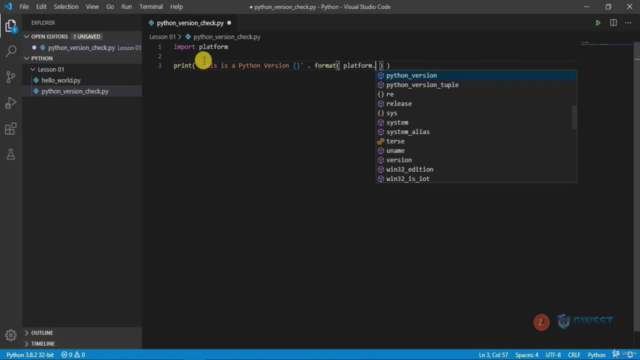Select the python_version_check.py editor tab
The height and width of the screenshot is (360, 640).
point(190,23)
